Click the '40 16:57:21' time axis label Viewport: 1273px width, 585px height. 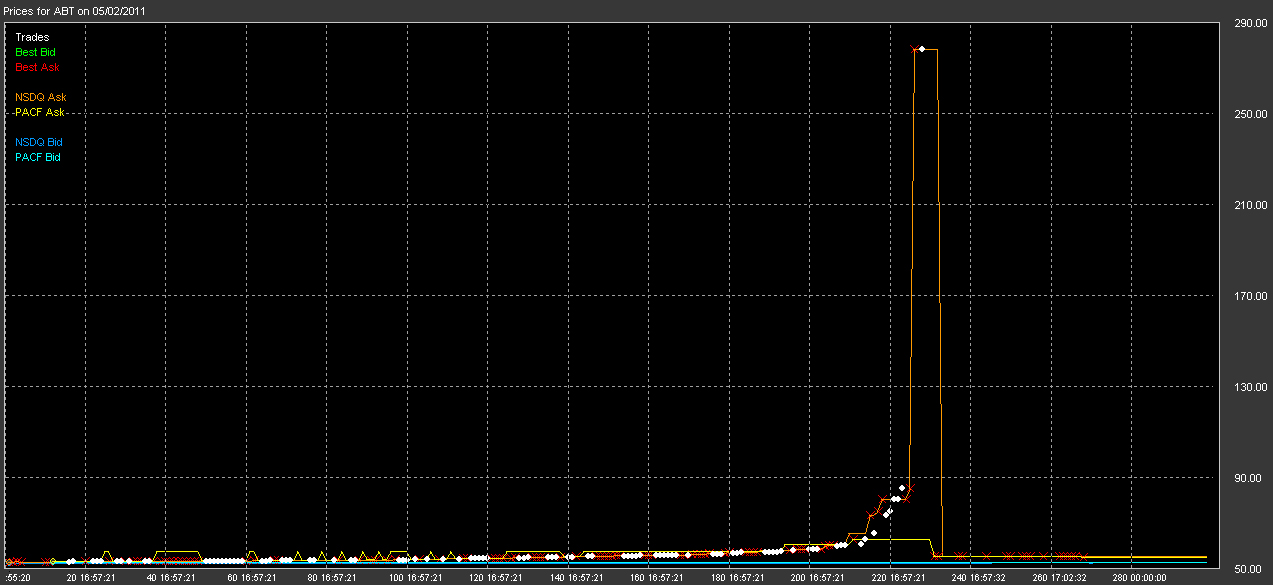pyautogui.click(x=172, y=577)
